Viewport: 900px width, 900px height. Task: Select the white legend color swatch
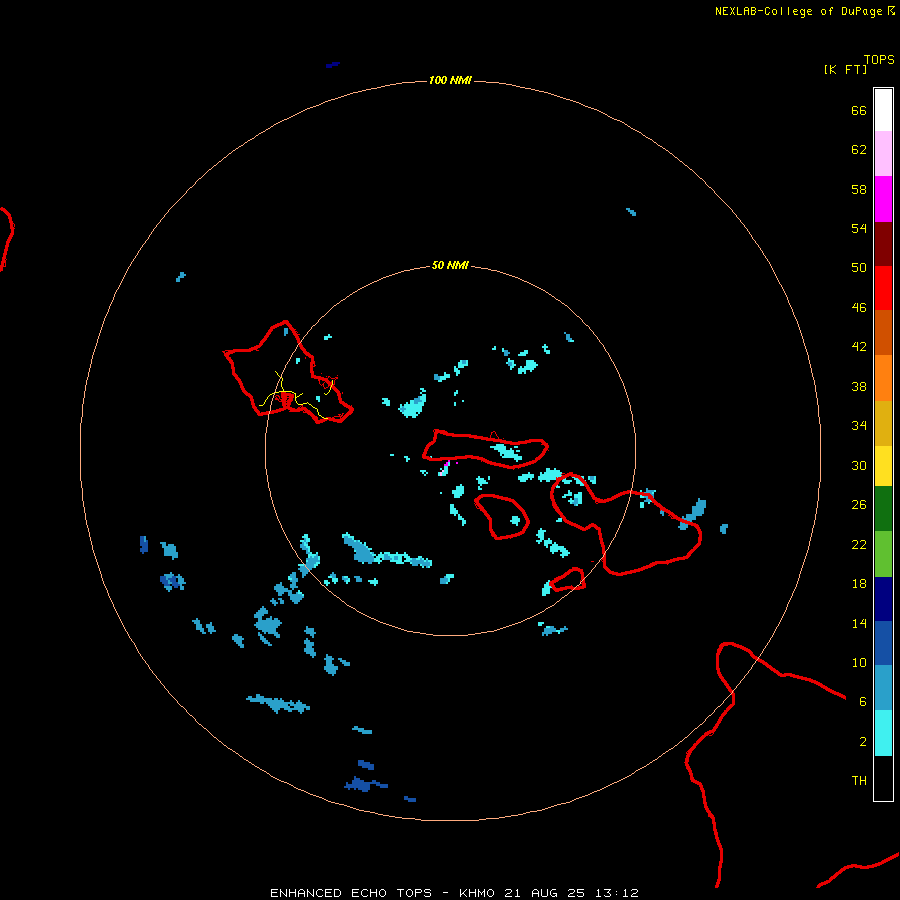883,110
